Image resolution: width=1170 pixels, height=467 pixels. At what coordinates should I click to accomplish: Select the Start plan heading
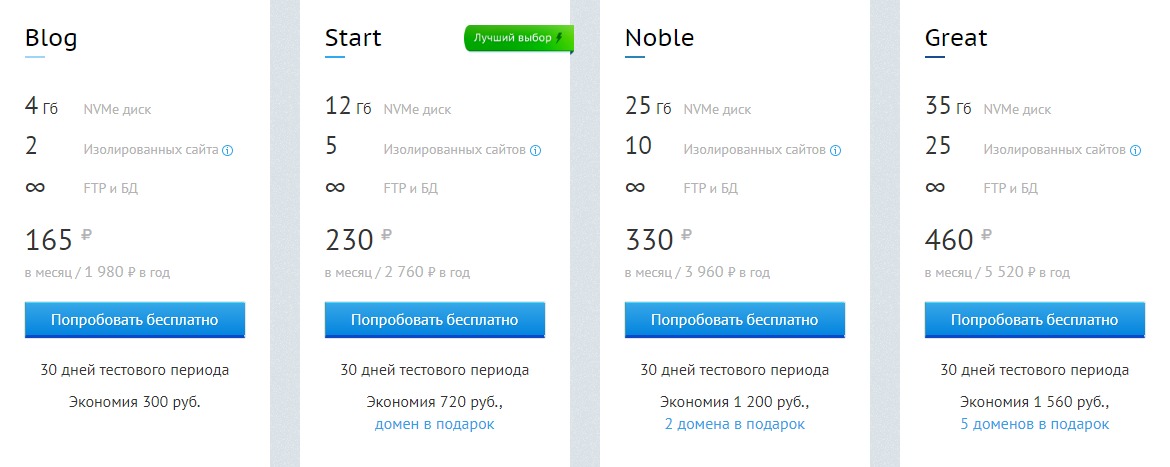click(354, 37)
